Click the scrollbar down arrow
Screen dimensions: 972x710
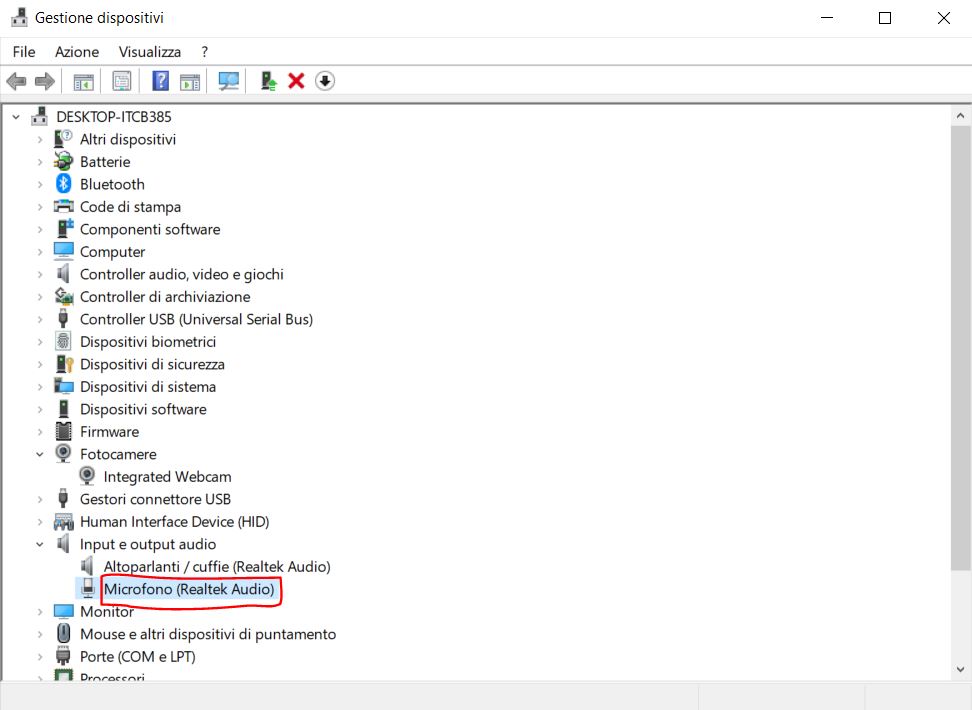click(x=960, y=668)
